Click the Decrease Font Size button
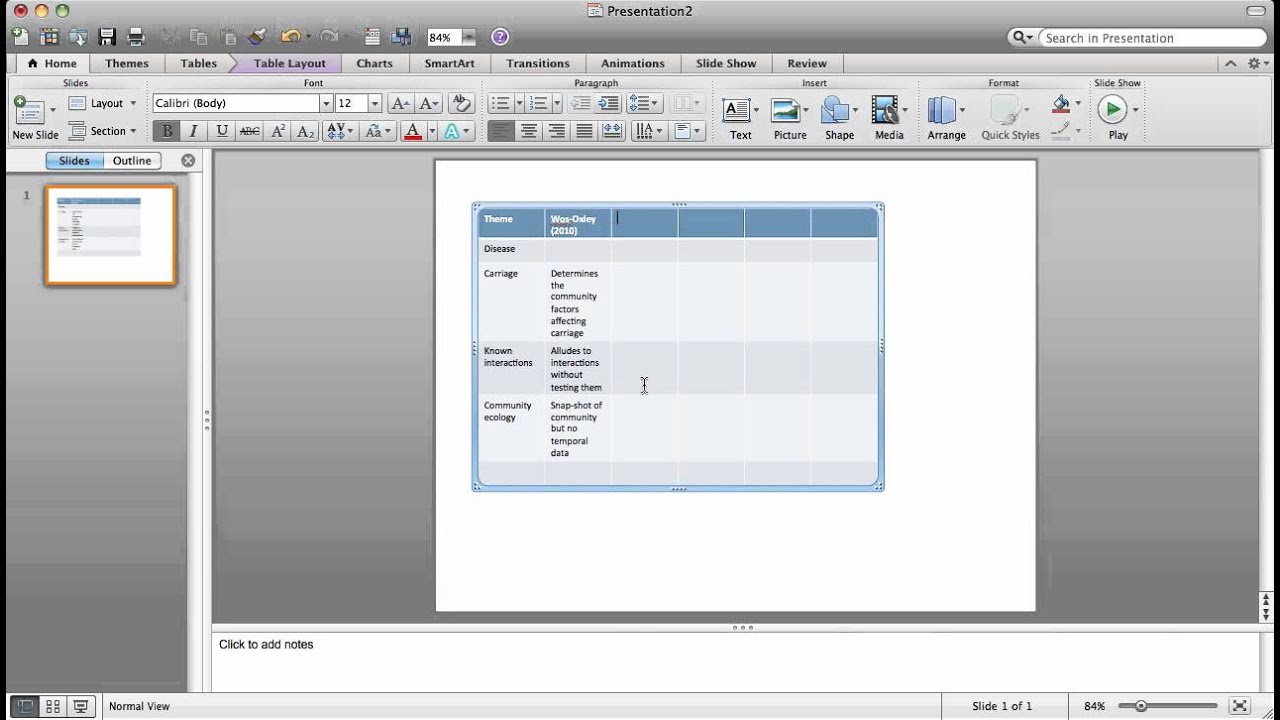 coord(429,103)
